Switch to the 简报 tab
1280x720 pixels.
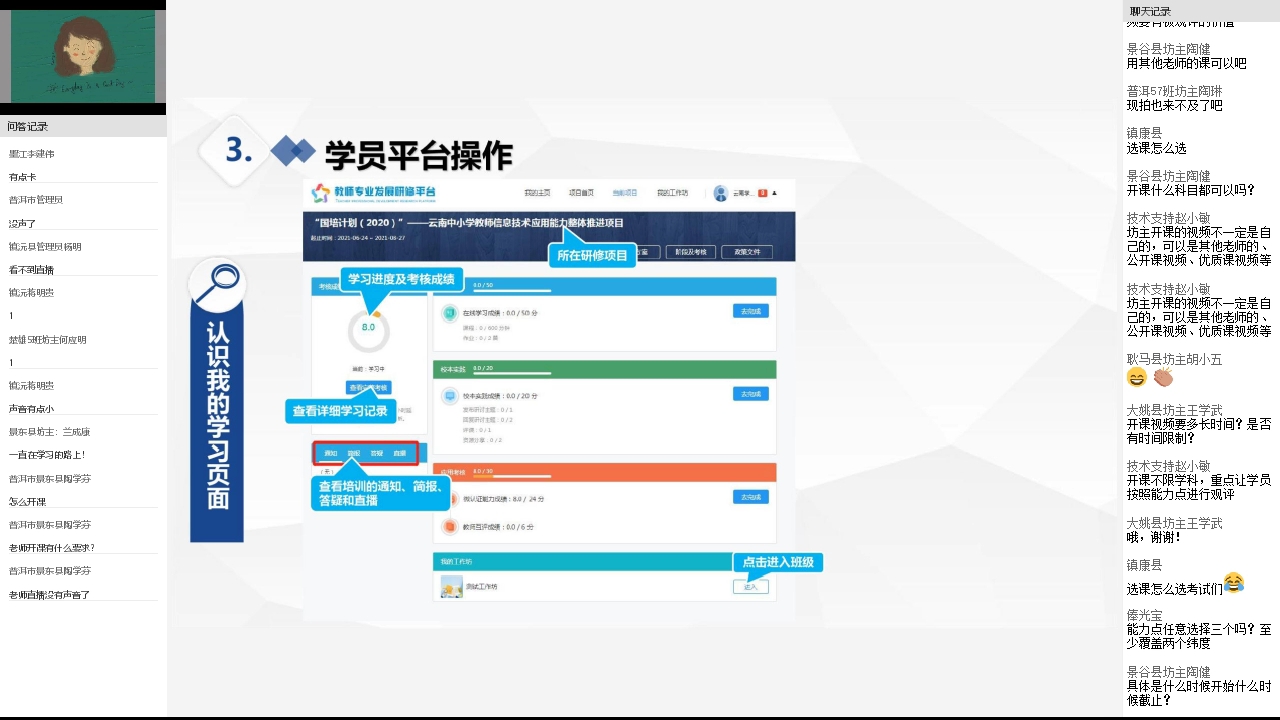tap(355, 453)
